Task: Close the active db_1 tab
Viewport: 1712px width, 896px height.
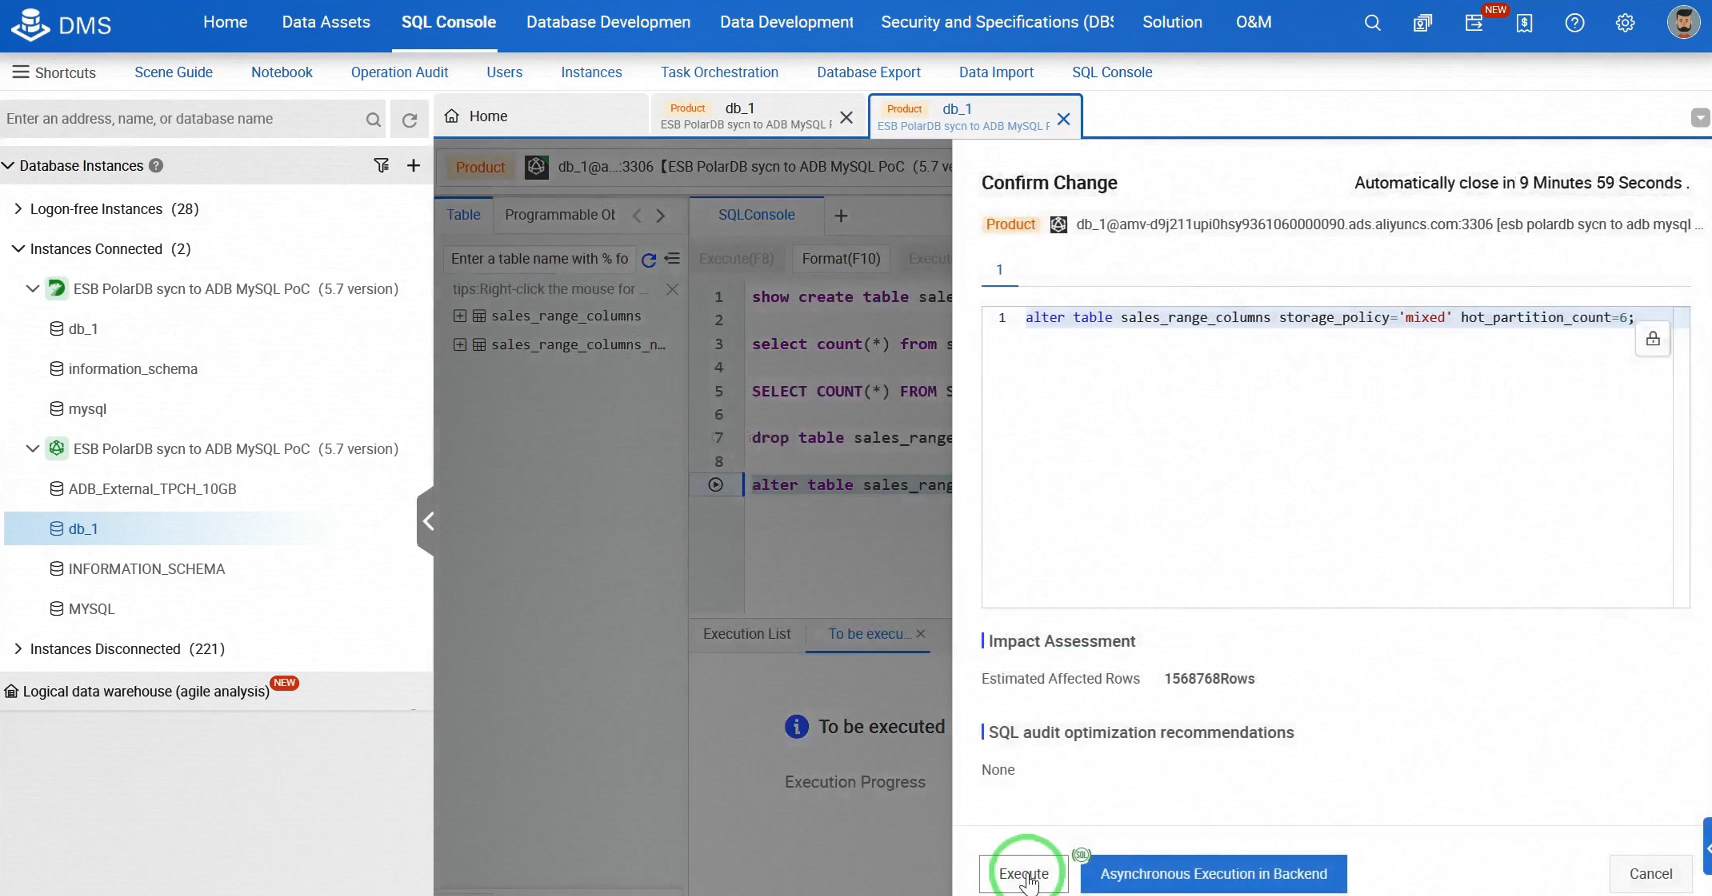Action: pos(1064,119)
